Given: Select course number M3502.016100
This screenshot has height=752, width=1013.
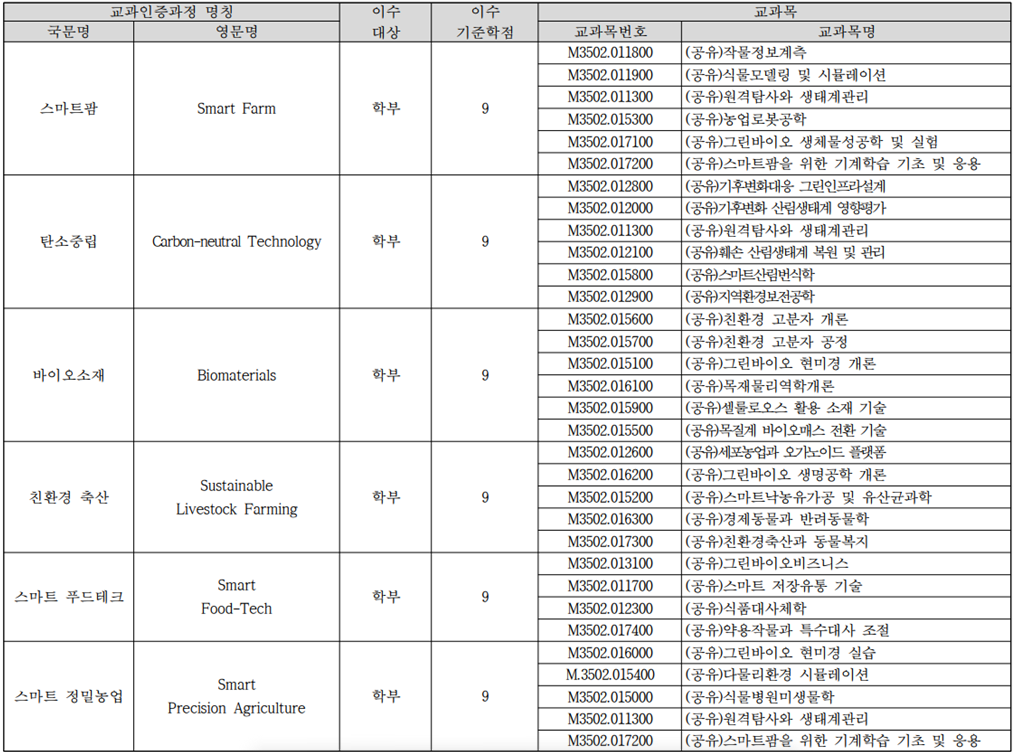Looking at the screenshot, I should tap(610, 386).
